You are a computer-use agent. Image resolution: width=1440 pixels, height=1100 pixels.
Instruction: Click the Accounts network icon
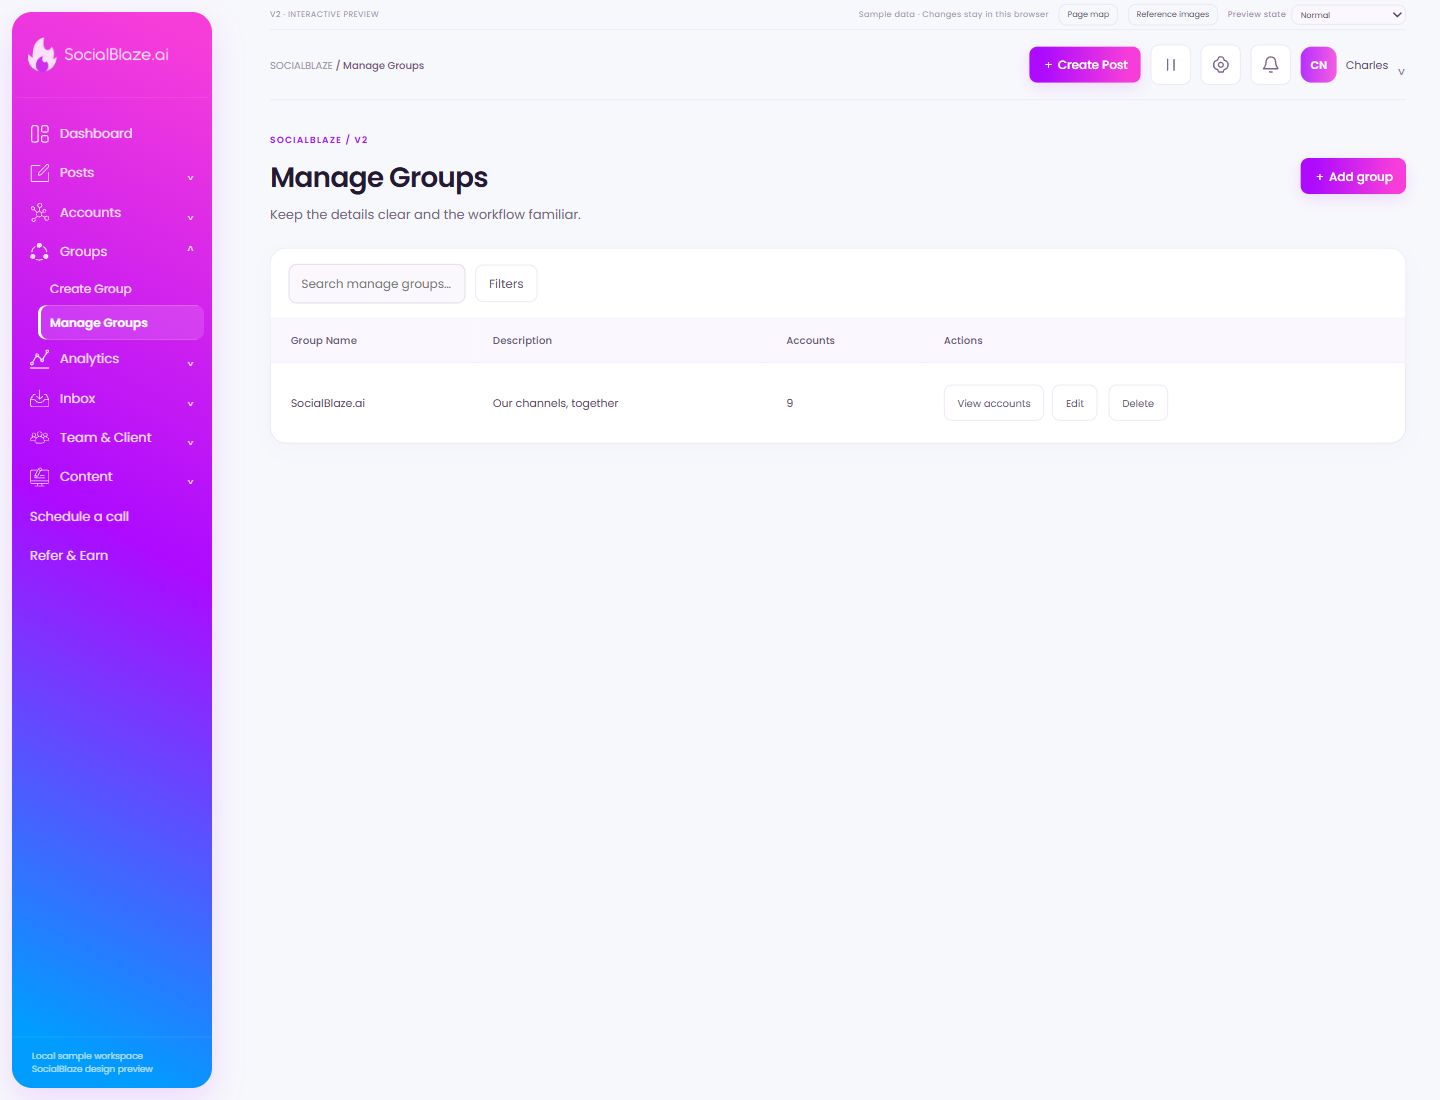(x=40, y=213)
